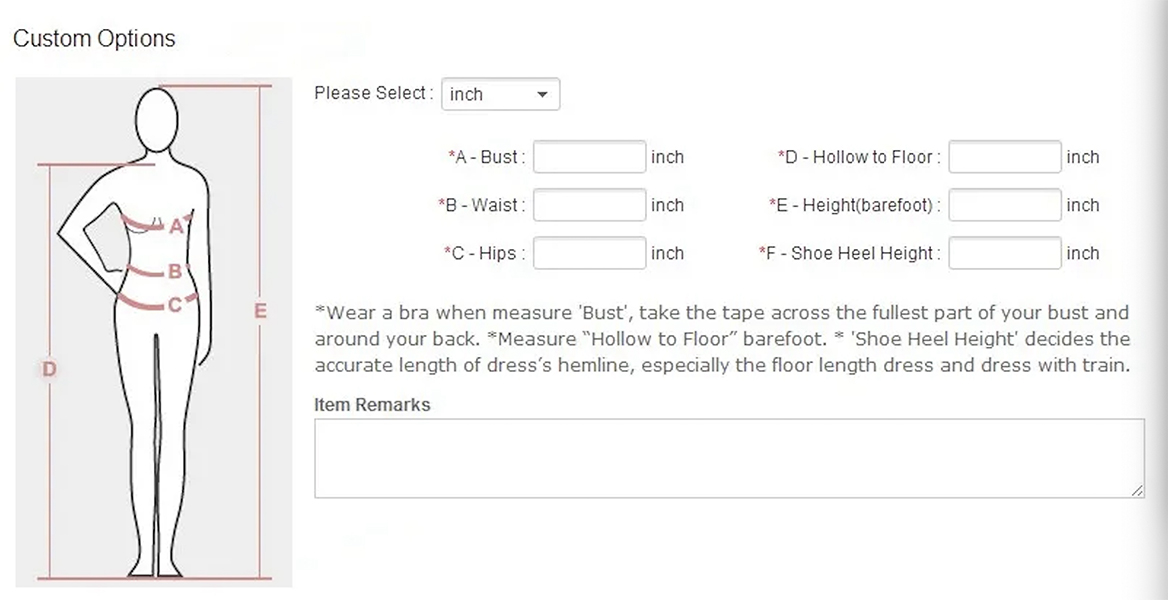Click the D - Hollow to Floor field
Image resolution: width=1168 pixels, height=600 pixels.
[x=1004, y=157]
